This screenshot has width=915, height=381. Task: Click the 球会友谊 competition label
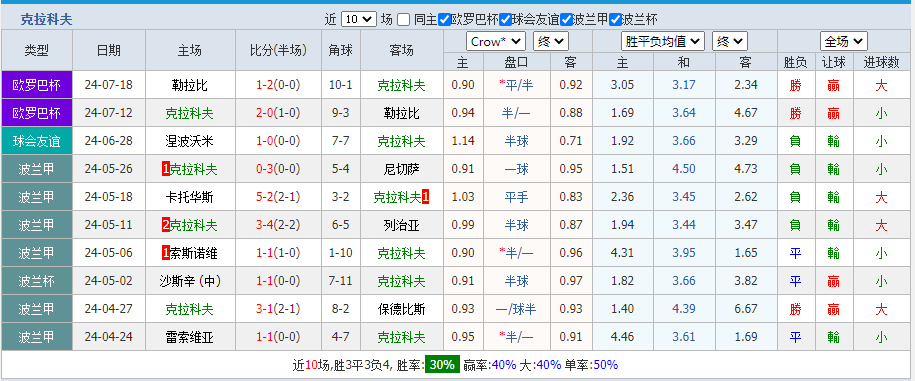click(36, 141)
